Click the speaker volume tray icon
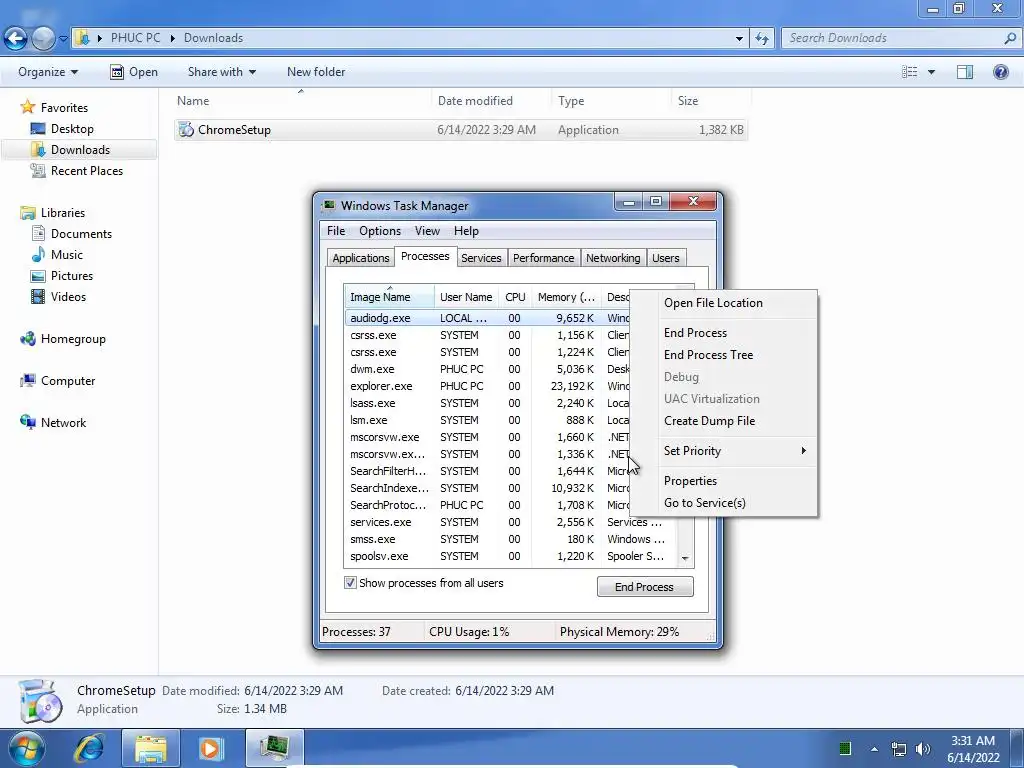Screen dimensions: 1024x768 tap(923, 749)
